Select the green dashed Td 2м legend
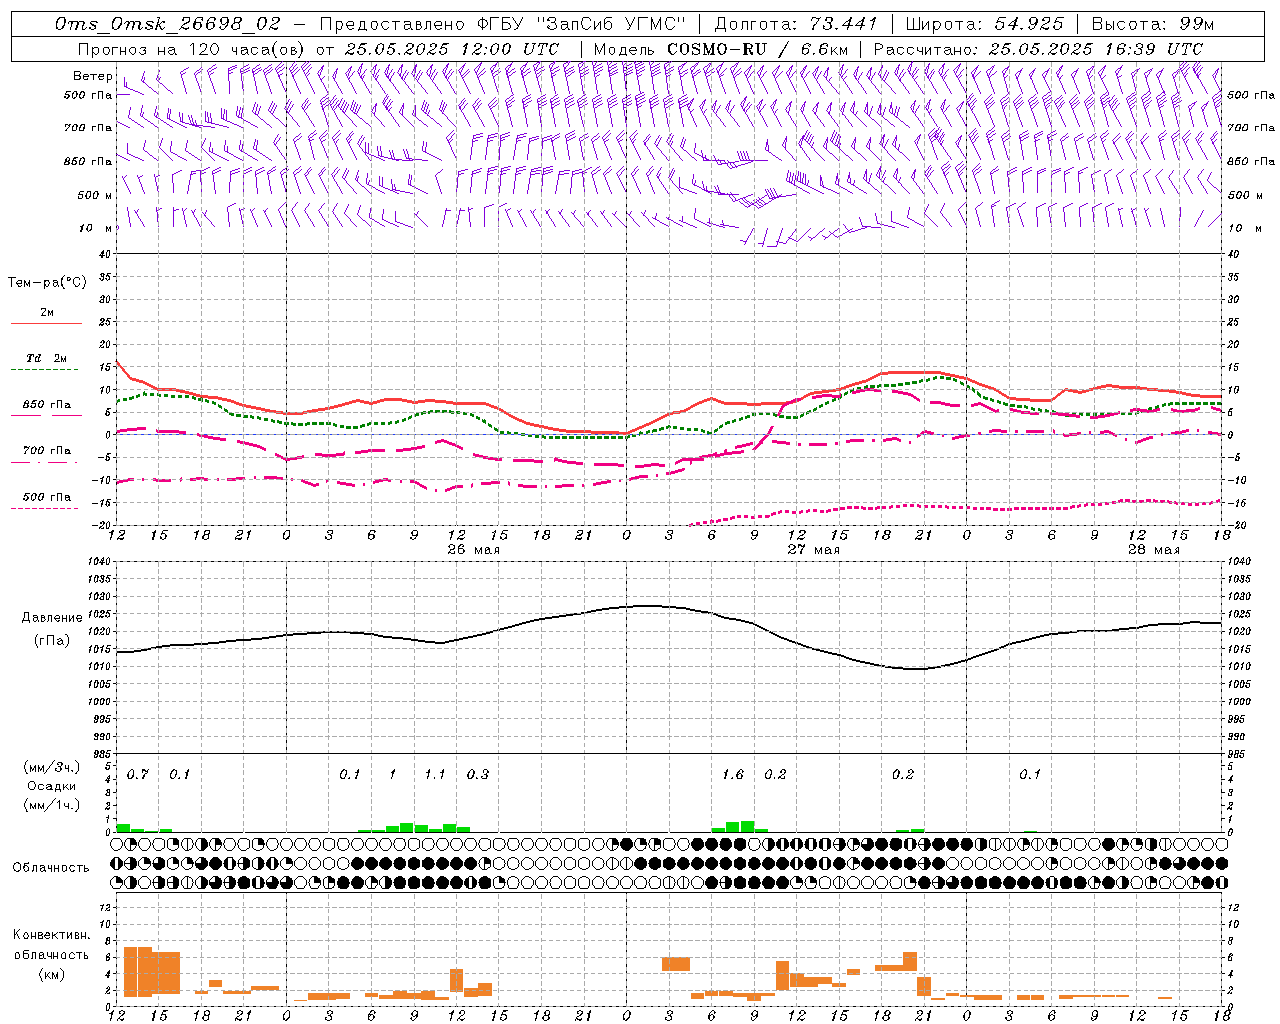This screenshot has width=1280, height=1024. [x=46, y=363]
